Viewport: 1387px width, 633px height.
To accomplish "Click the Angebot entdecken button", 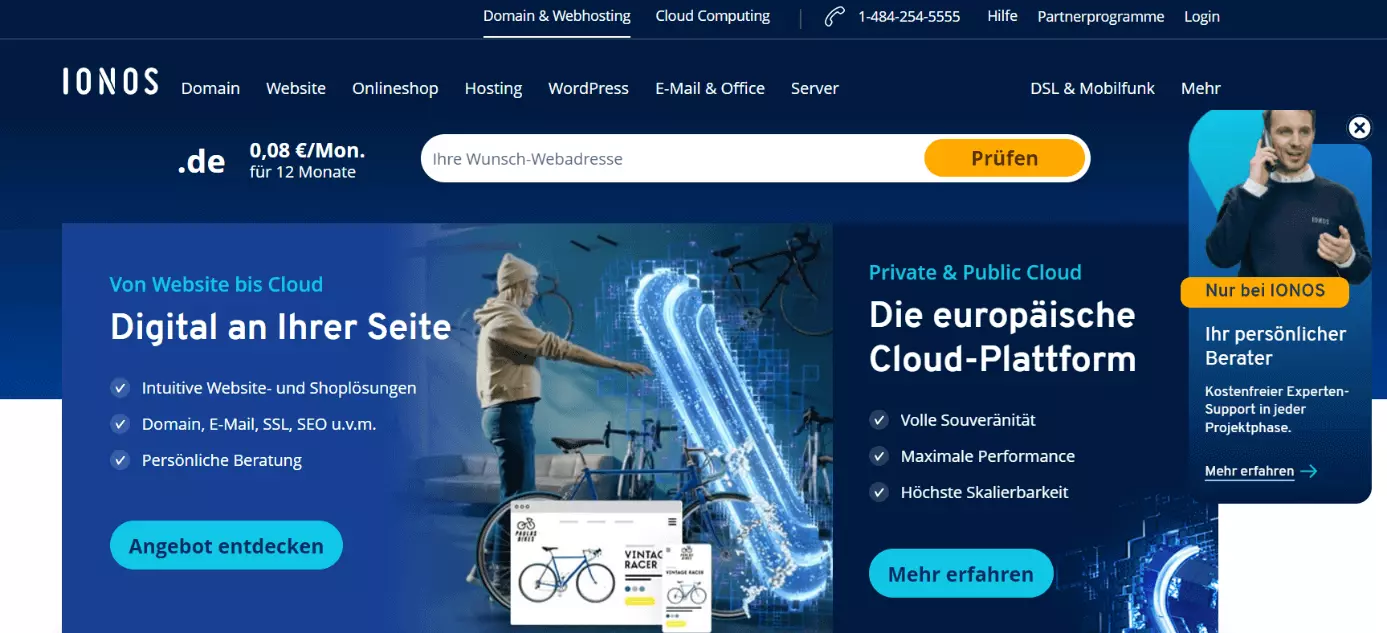I will [226, 546].
